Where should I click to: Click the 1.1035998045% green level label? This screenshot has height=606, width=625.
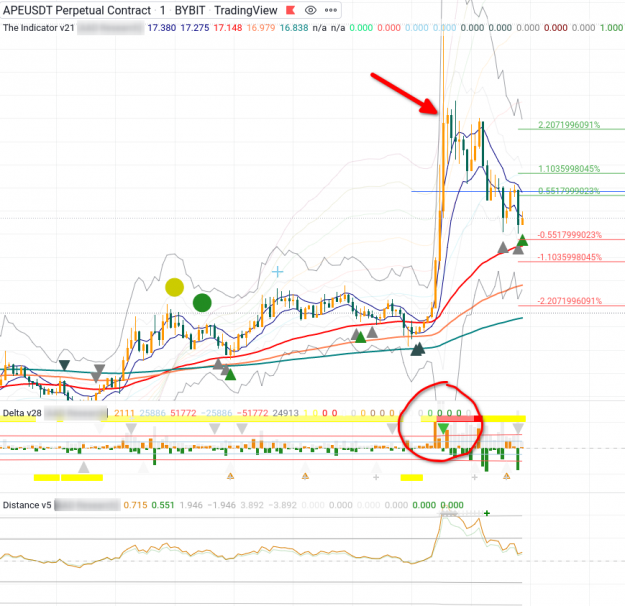point(569,169)
